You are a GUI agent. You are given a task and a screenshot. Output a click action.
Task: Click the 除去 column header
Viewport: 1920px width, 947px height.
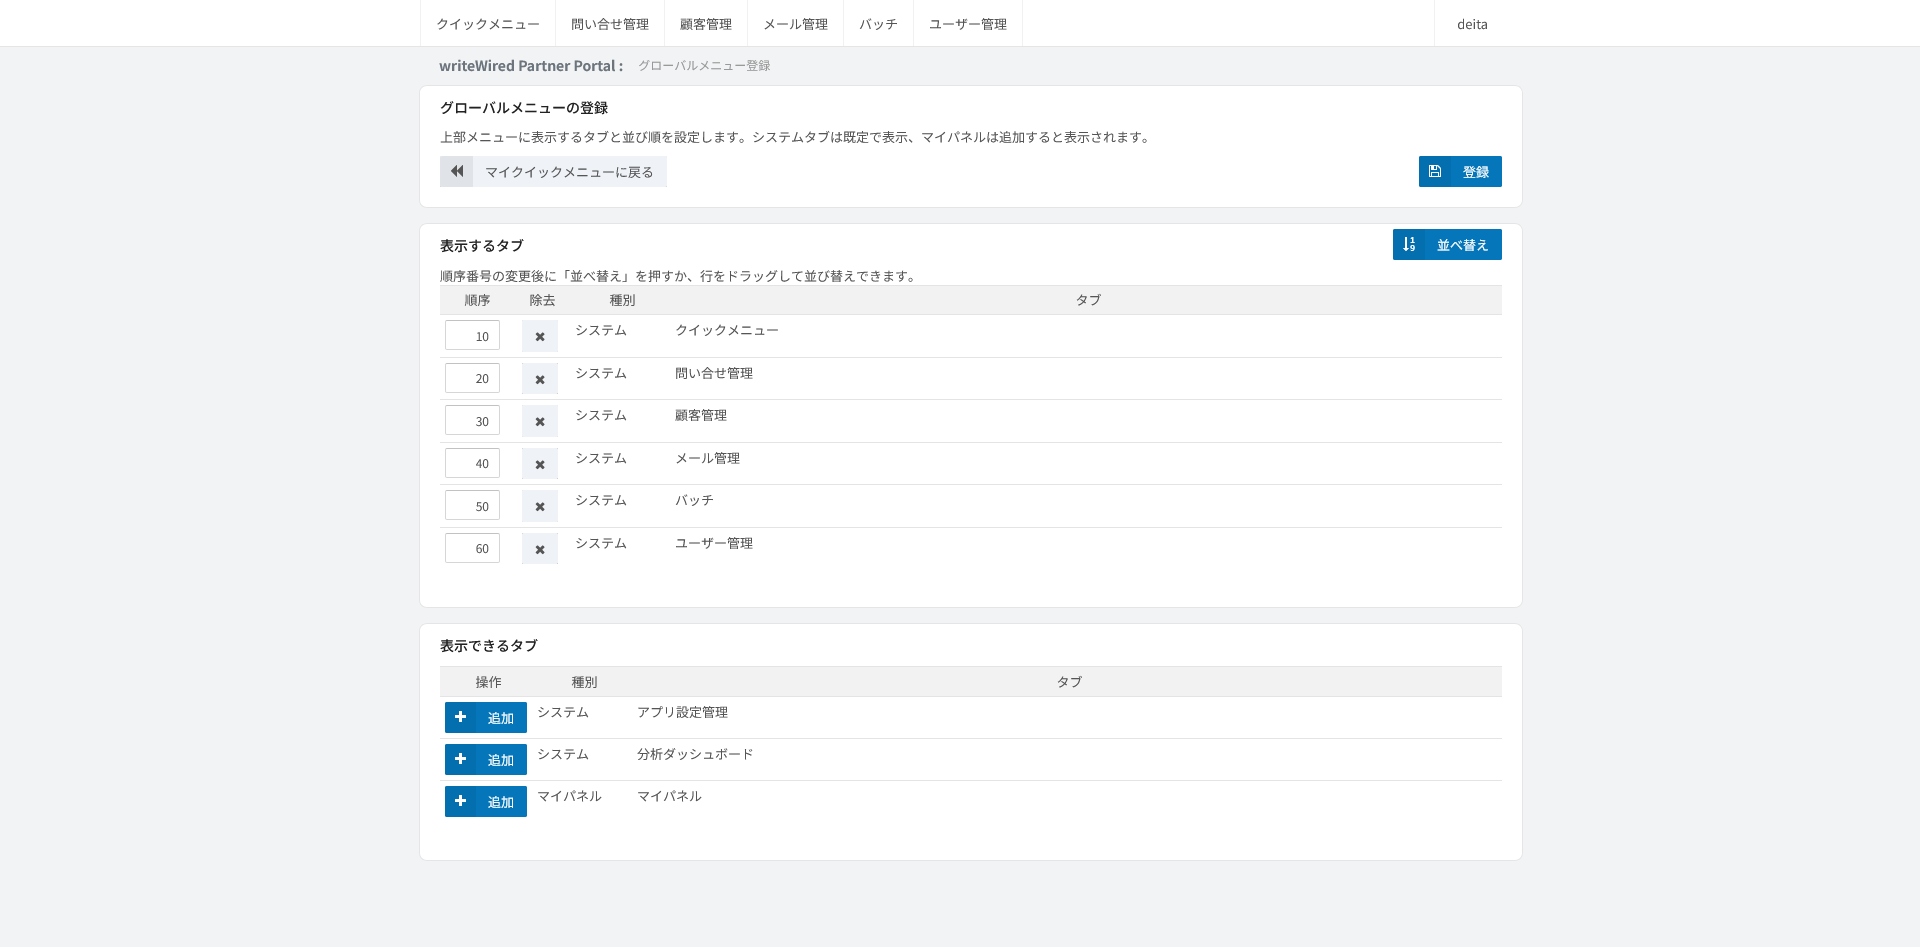(542, 300)
